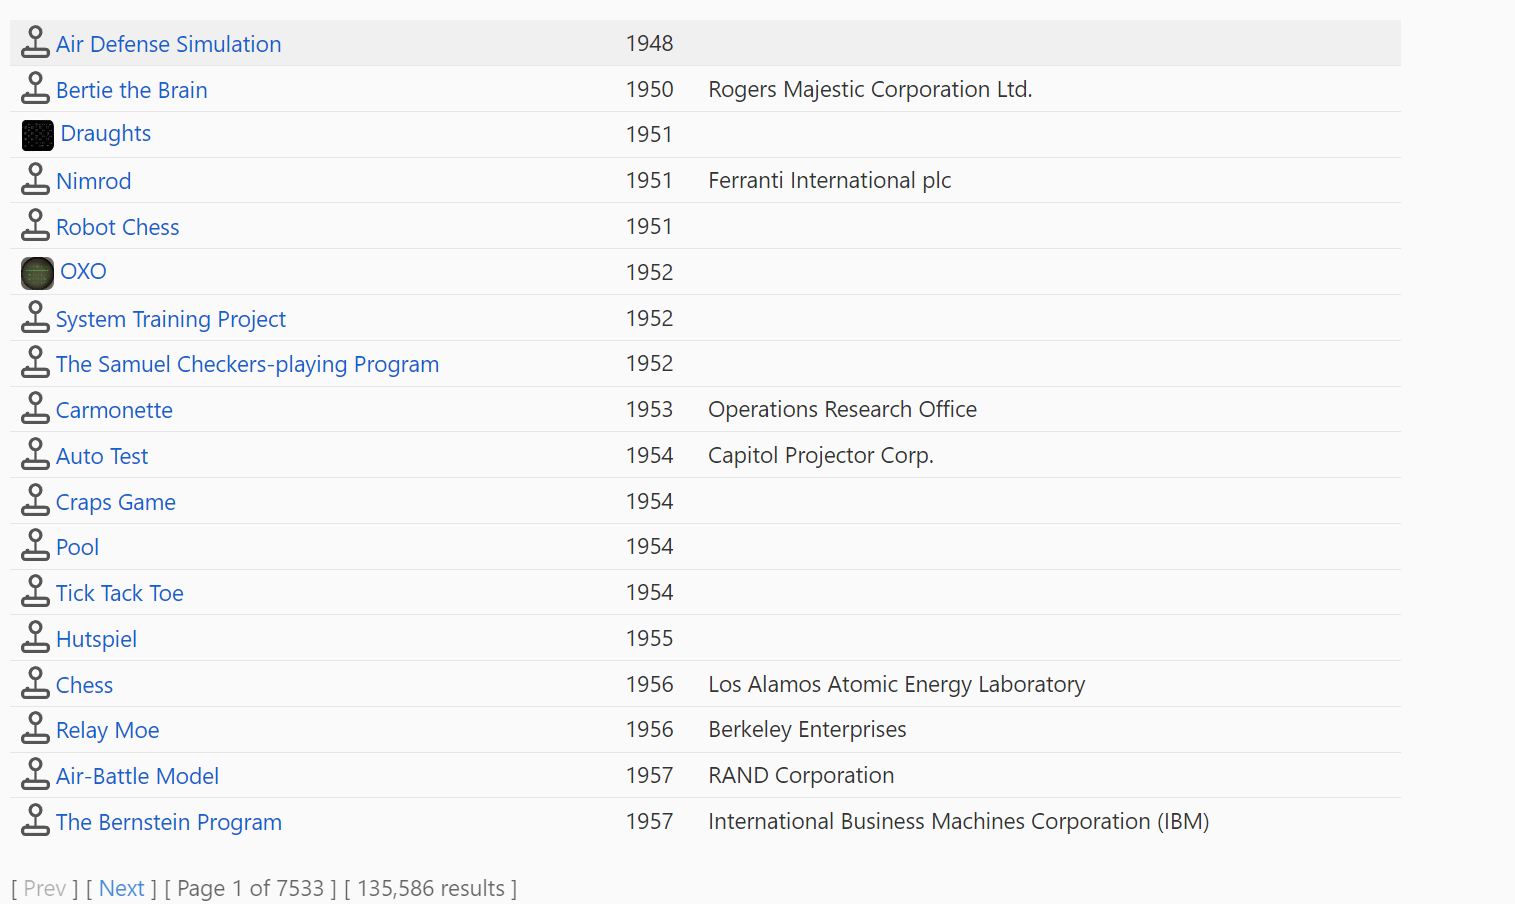Click the Capitol Projector Corp. publisher text
Image resolution: width=1515 pixels, height=904 pixels.
coord(821,455)
